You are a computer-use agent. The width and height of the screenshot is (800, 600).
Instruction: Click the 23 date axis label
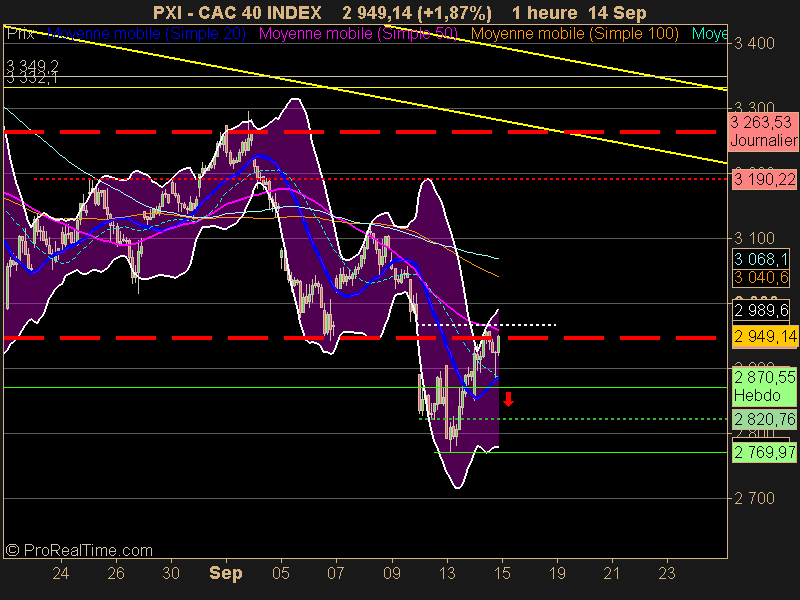tap(667, 573)
